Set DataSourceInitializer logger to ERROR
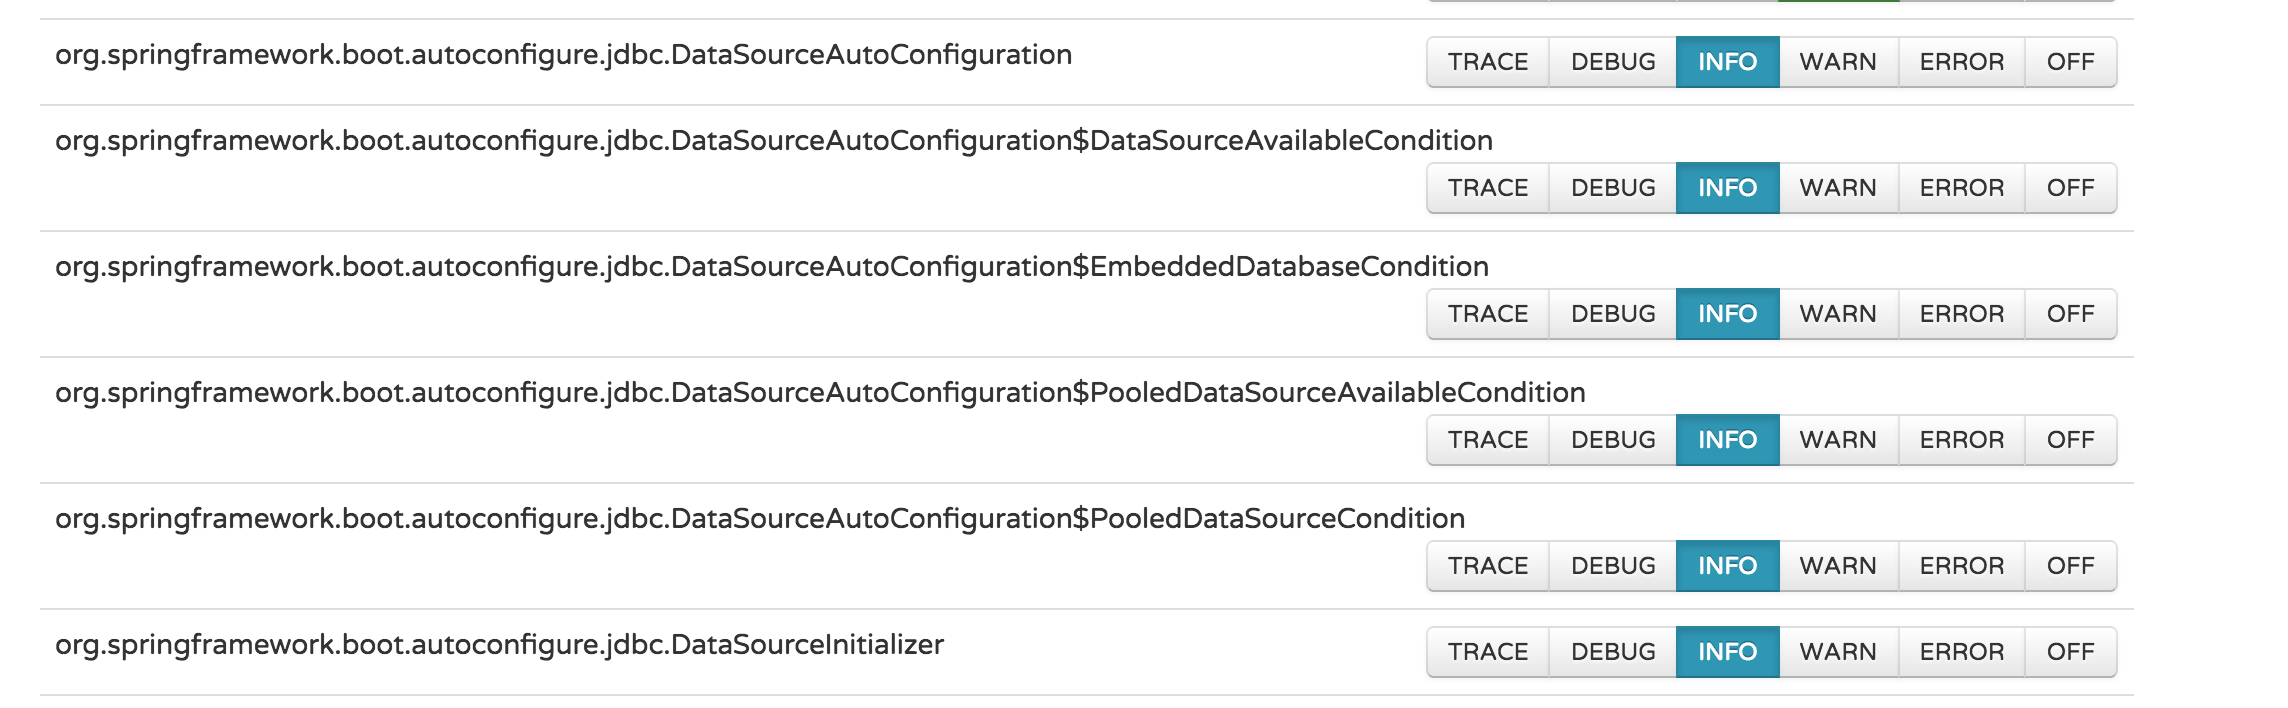 pyautogui.click(x=1961, y=652)
